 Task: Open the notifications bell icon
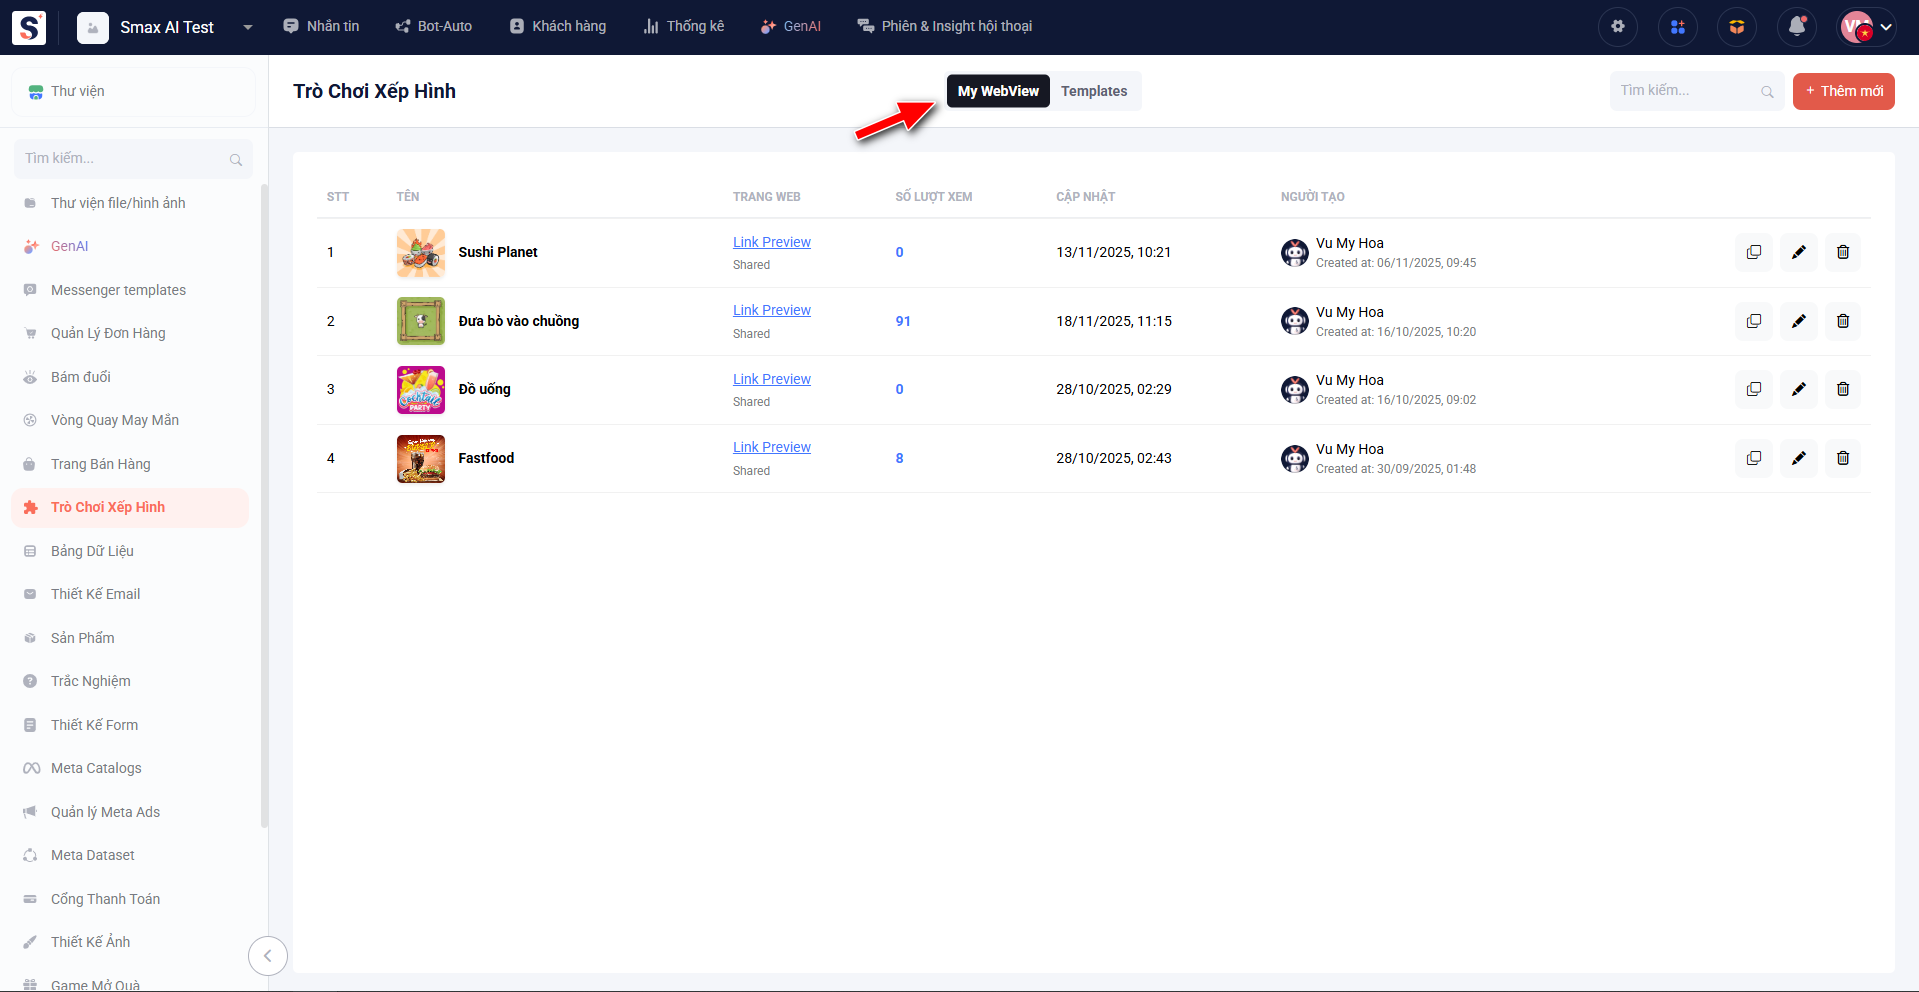click(x=1796, y=27)
